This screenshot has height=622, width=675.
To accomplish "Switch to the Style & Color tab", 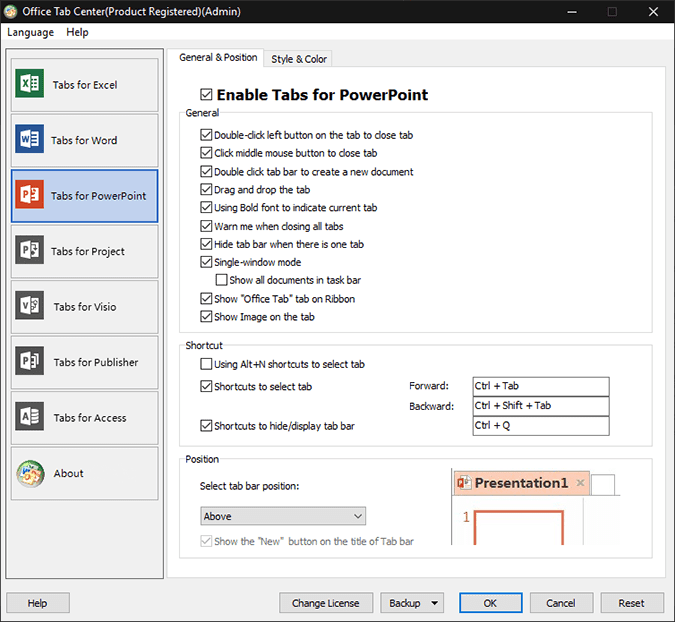I will (x=299, y=59).
